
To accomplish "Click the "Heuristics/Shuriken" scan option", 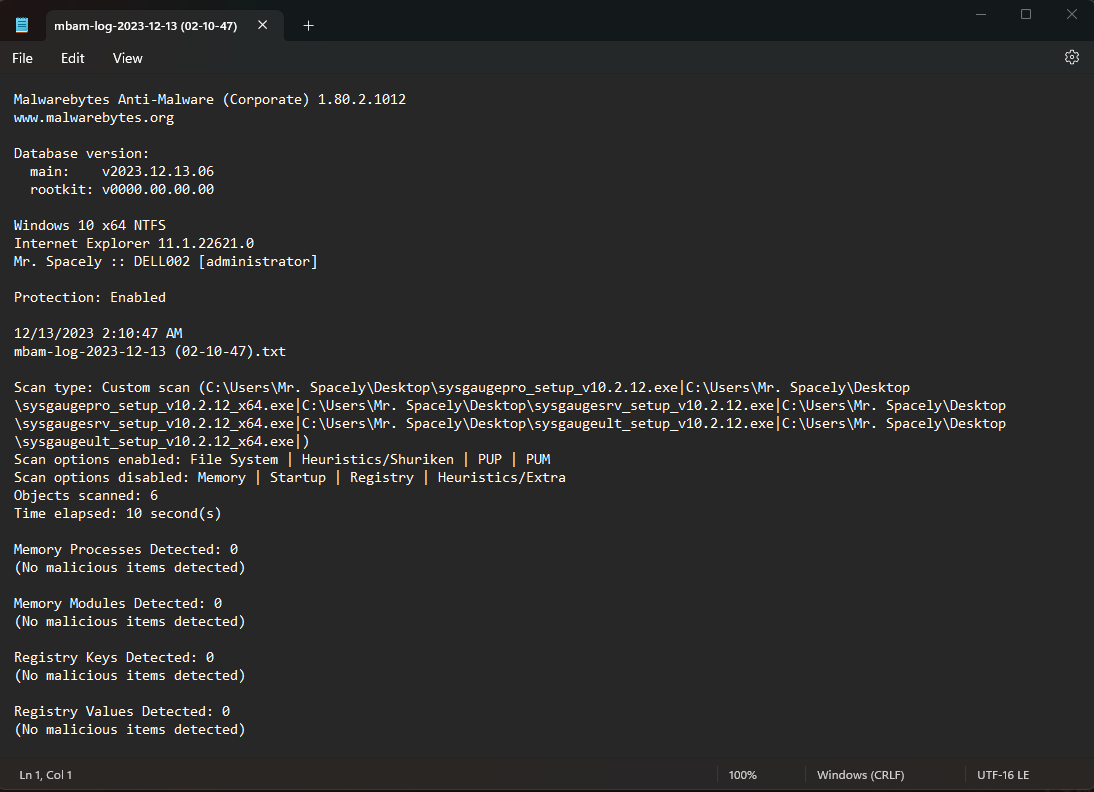I will (x=377, y=460).
